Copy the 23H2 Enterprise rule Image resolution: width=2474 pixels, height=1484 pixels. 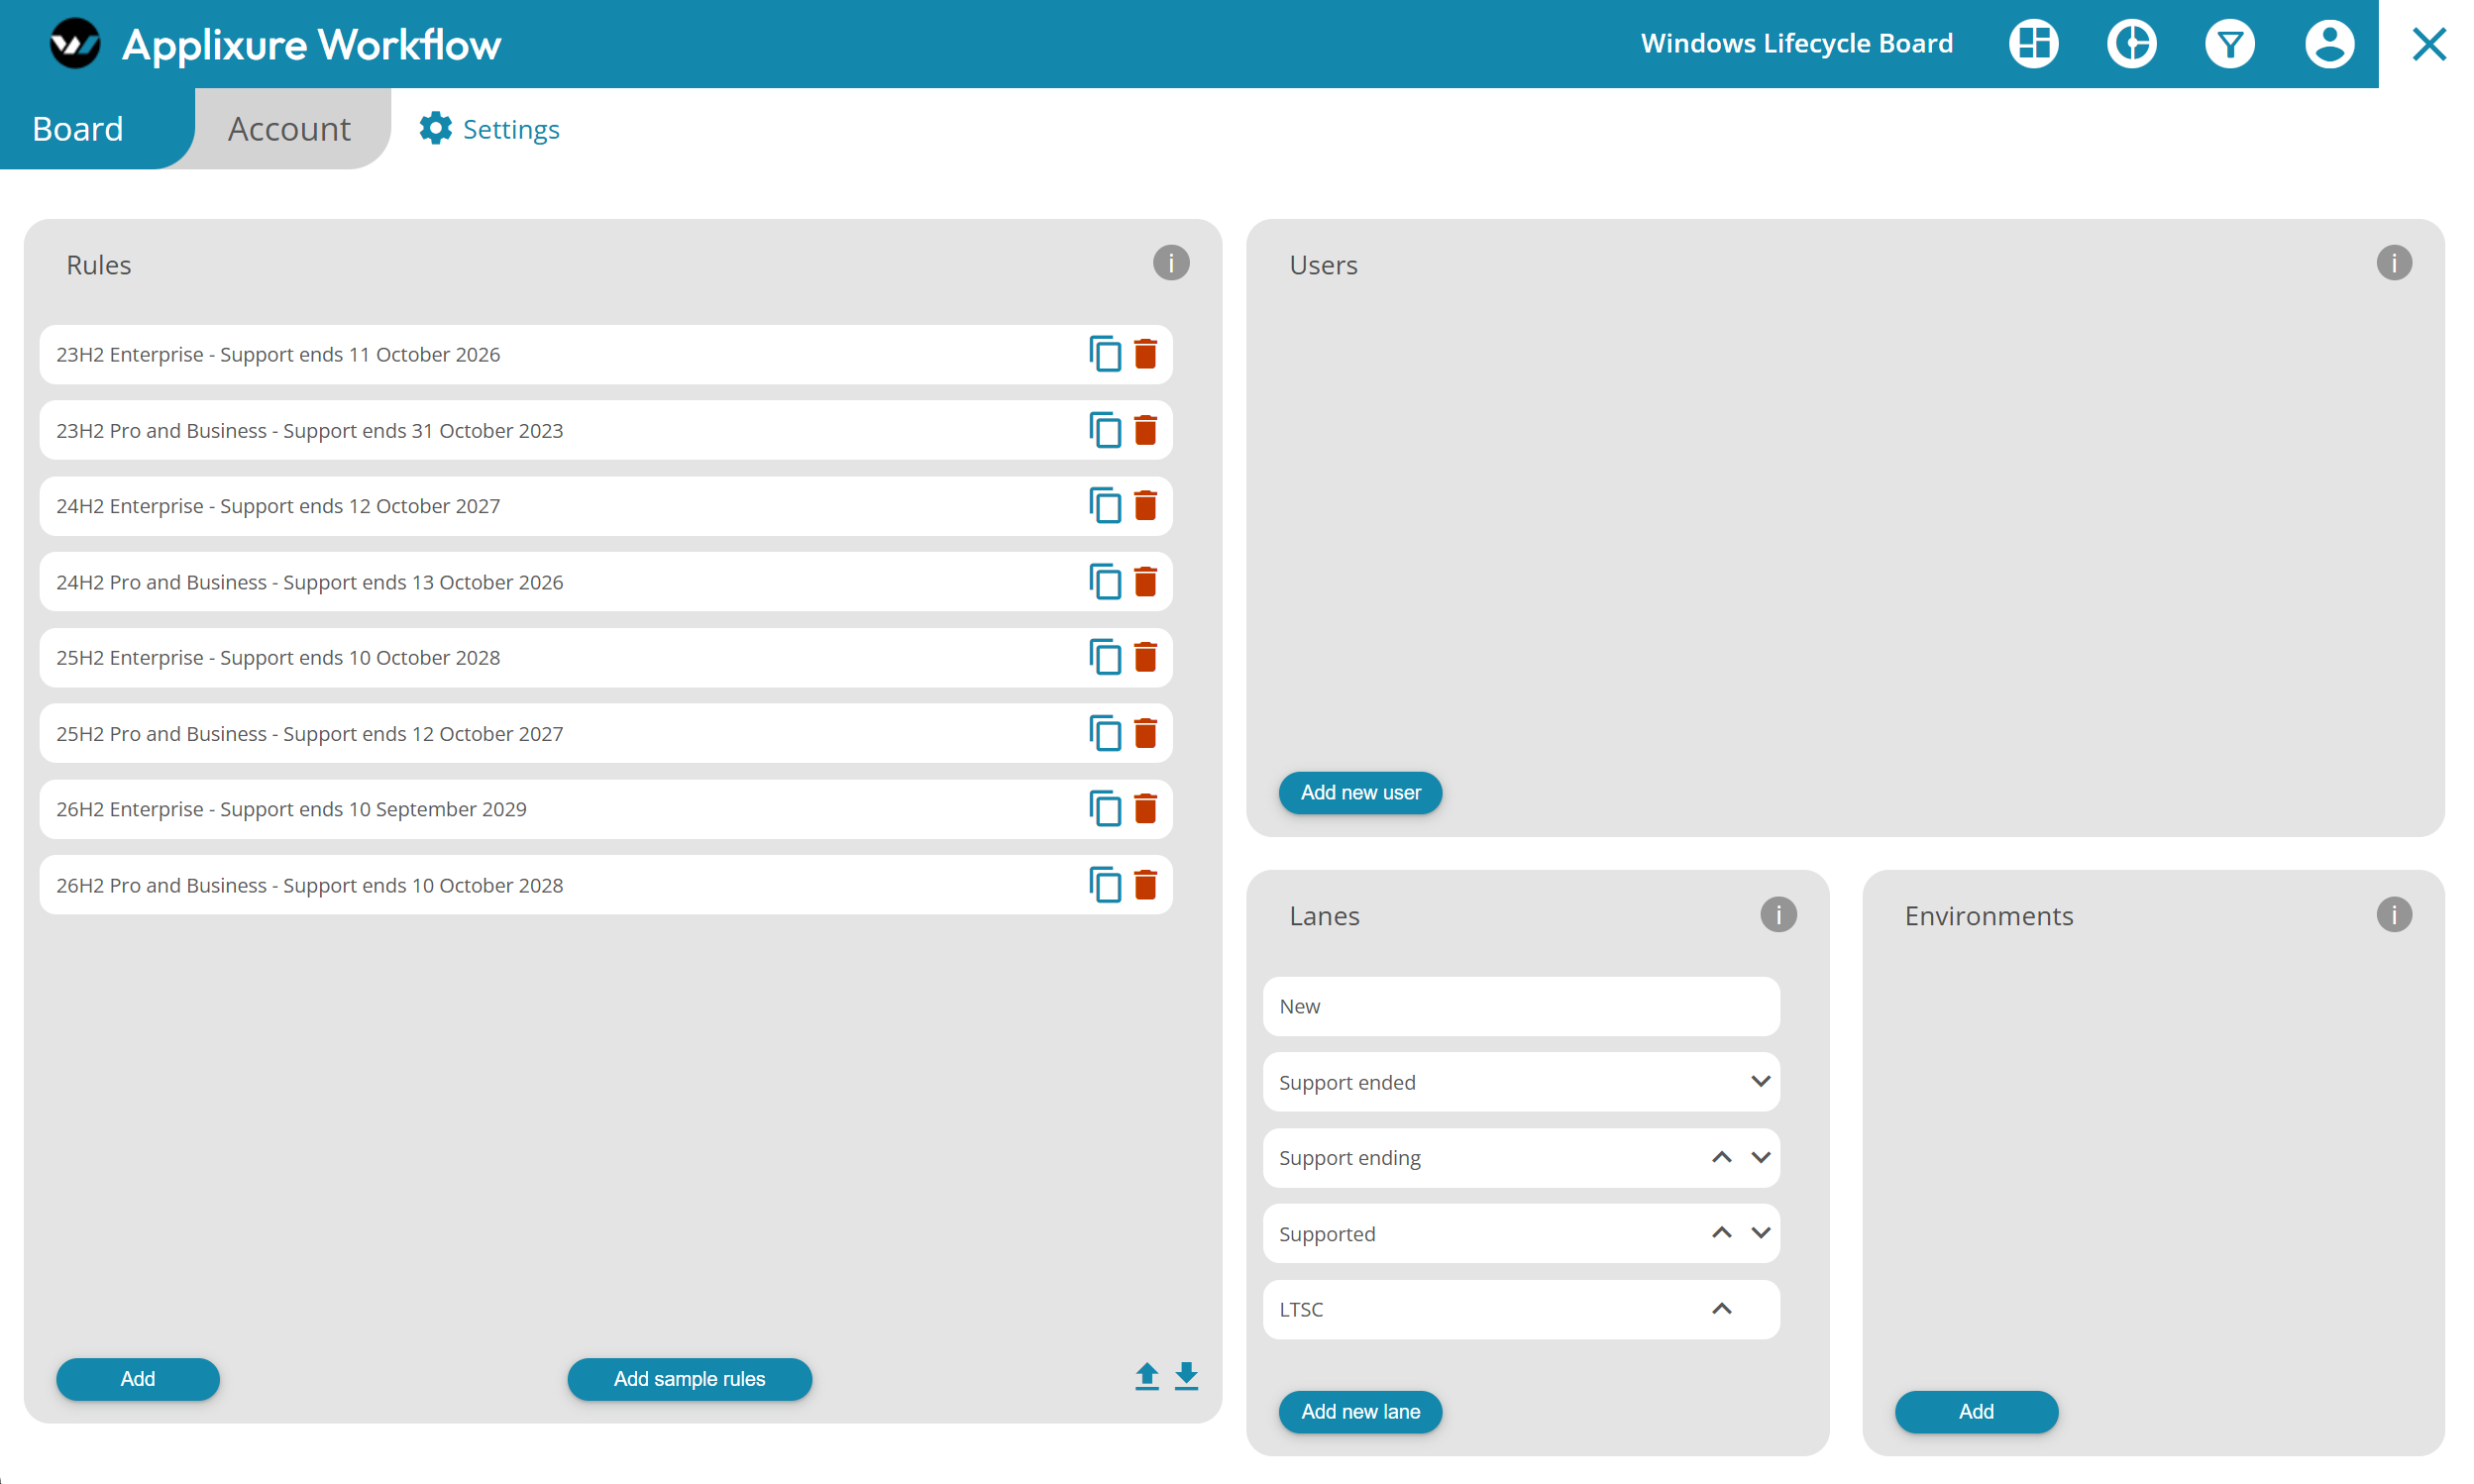pyautogui.click(x=1104, y=354)
